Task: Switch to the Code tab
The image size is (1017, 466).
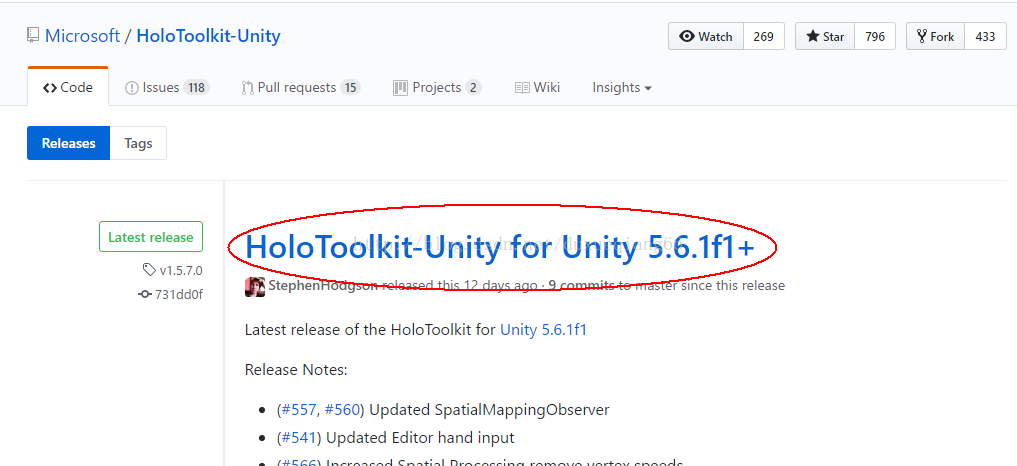Action: 68,87
